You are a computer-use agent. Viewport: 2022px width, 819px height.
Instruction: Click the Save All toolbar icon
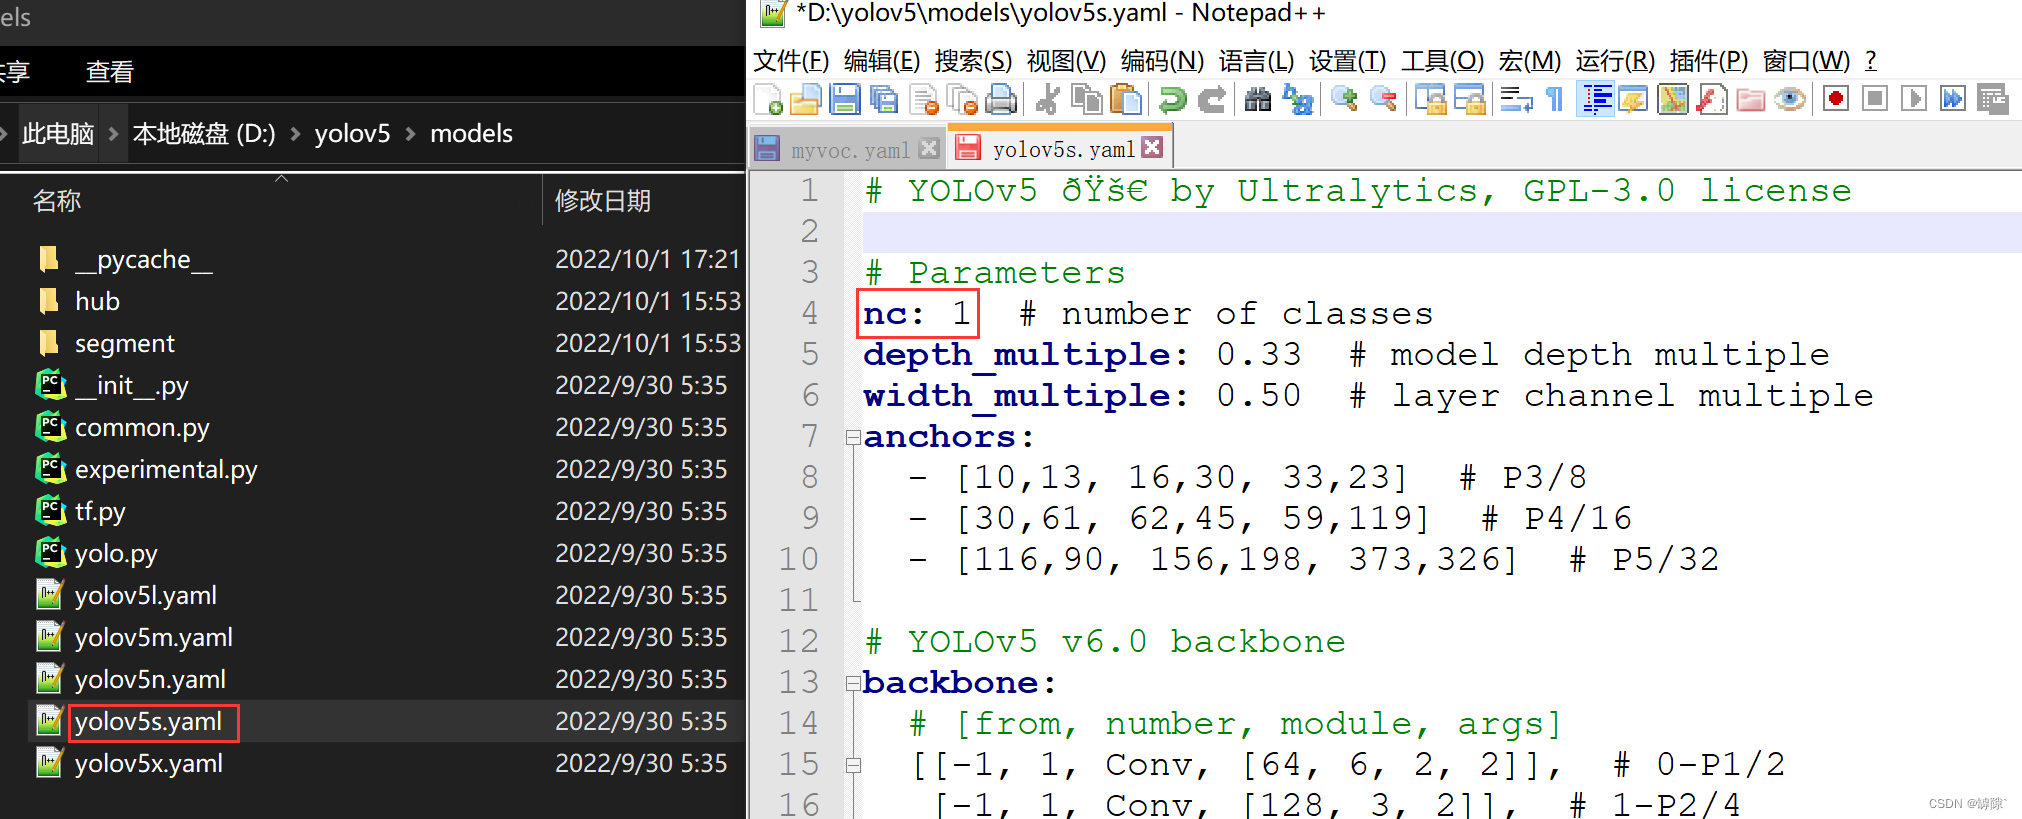pos(884,99)
